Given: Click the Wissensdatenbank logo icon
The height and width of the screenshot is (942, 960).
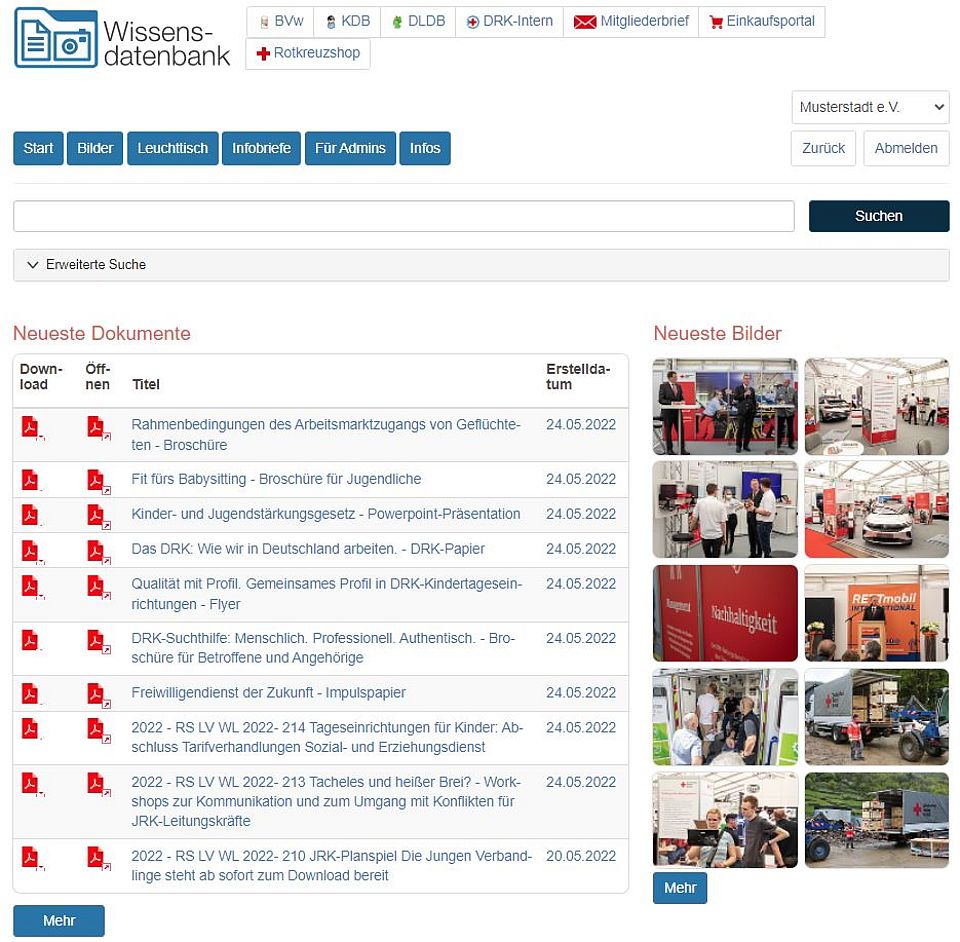Looking at the screenshot, I should click(x=56, y=38).
